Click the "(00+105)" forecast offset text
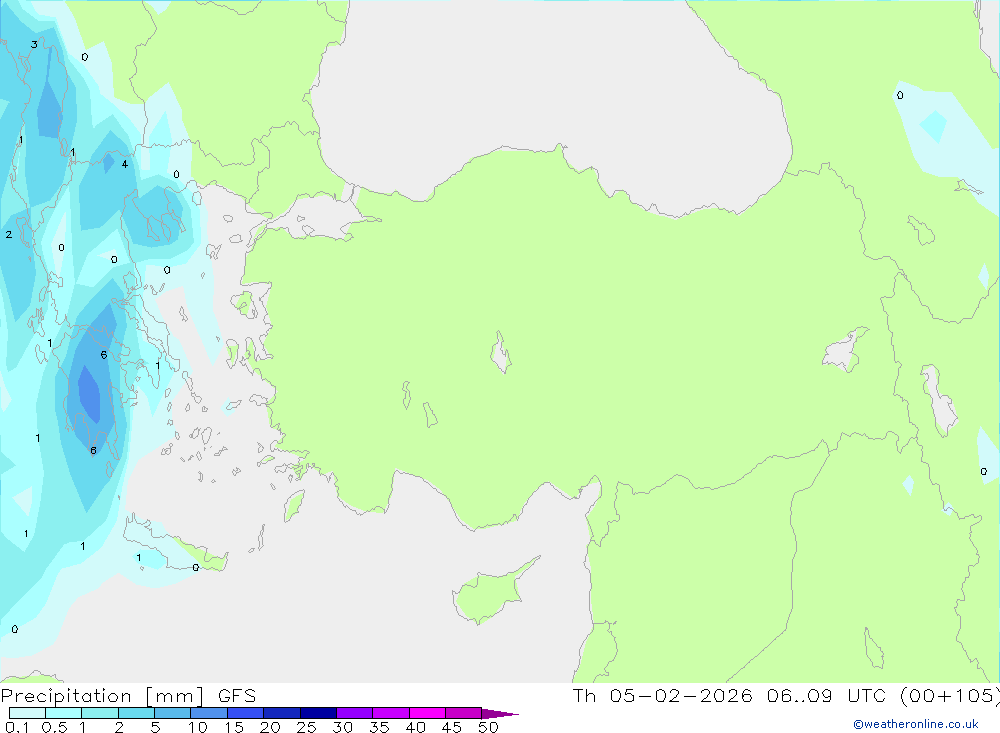Screen dimensions: 1000x733 point(950,695)
